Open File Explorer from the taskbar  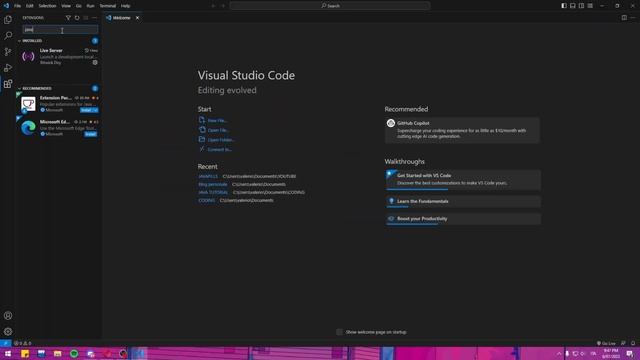[58, 354]
